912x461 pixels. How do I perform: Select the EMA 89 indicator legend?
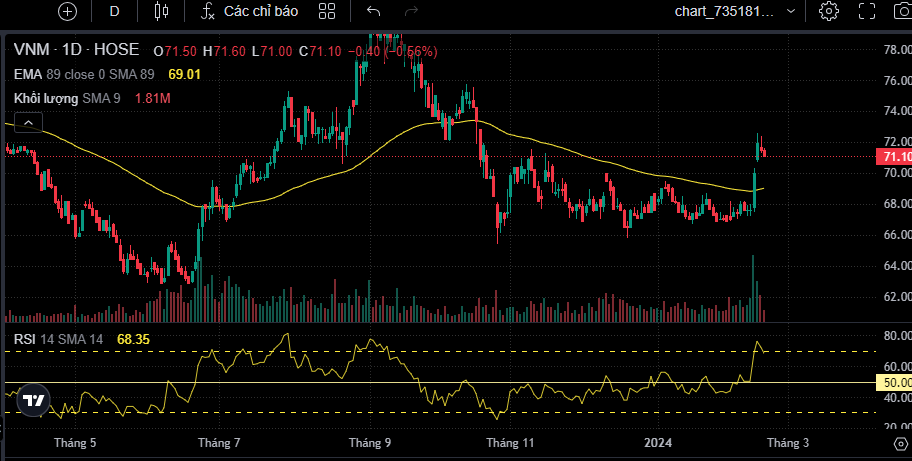coord(84,74)
